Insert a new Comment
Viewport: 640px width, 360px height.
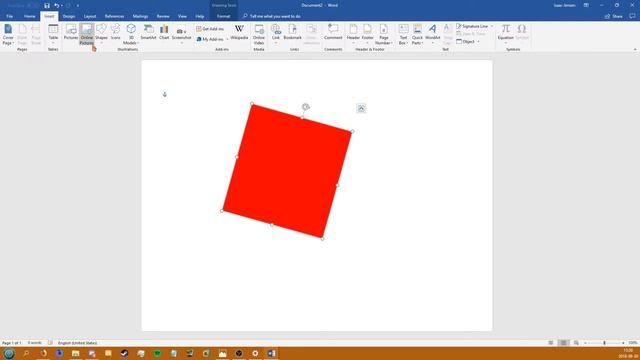333,33
